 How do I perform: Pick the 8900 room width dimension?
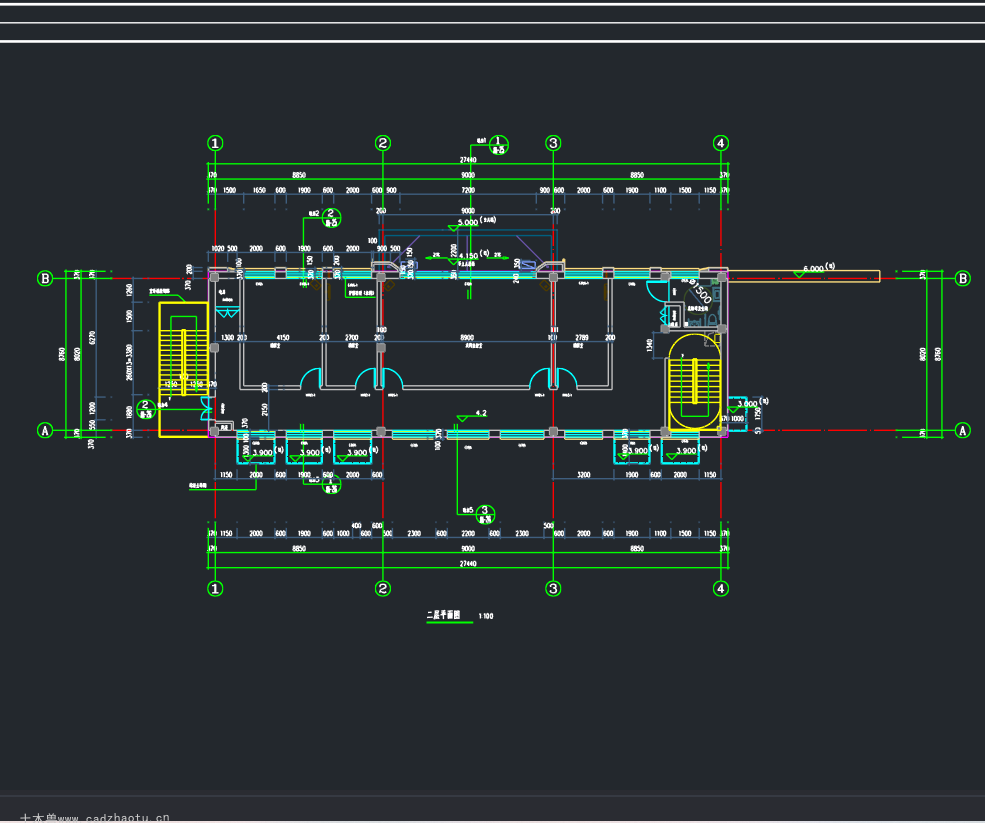pyautogui.click(x=467, y=338)
